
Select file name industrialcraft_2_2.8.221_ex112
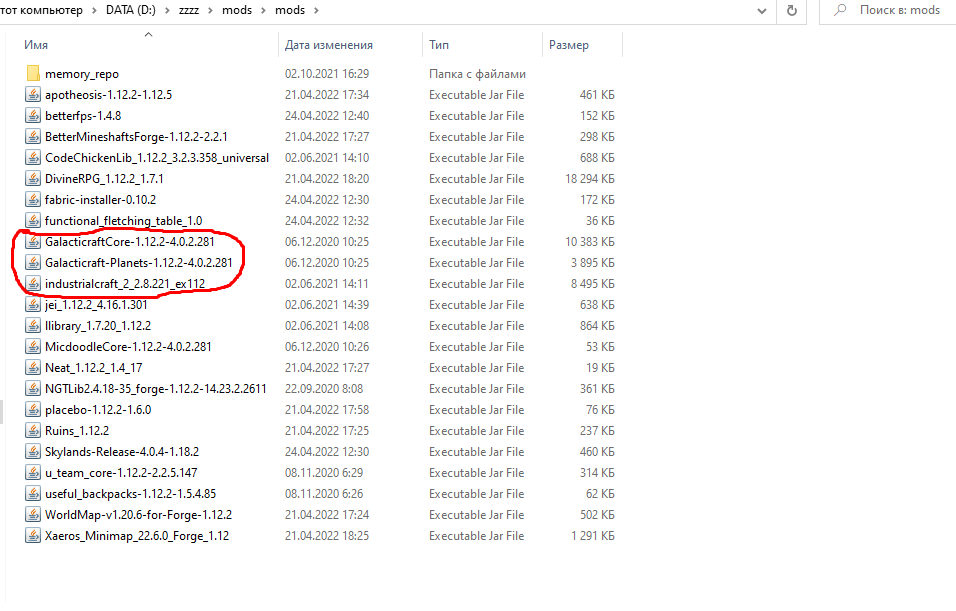point(125,284)
